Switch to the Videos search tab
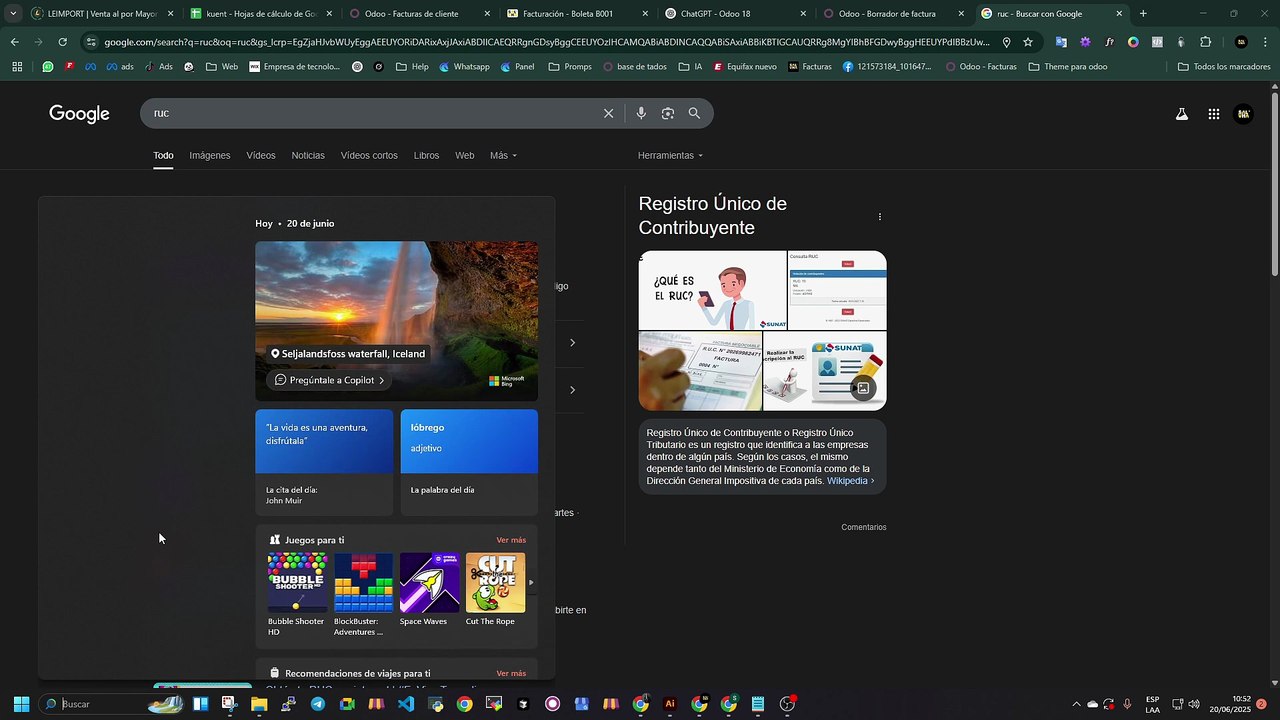Image resolution: width=1280 pixels, height=720 pixels. click(261, 156)
